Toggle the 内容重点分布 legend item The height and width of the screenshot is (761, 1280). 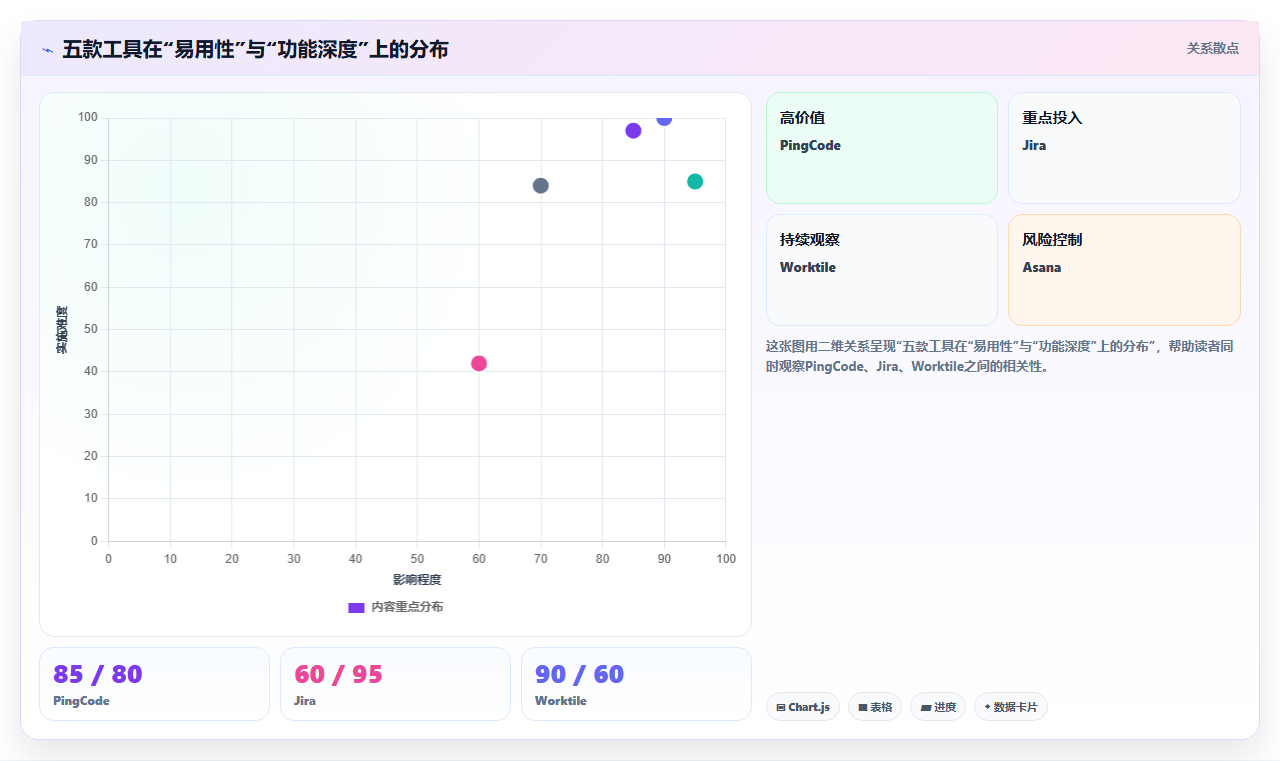pyautogui.click(x=396, y=607)
